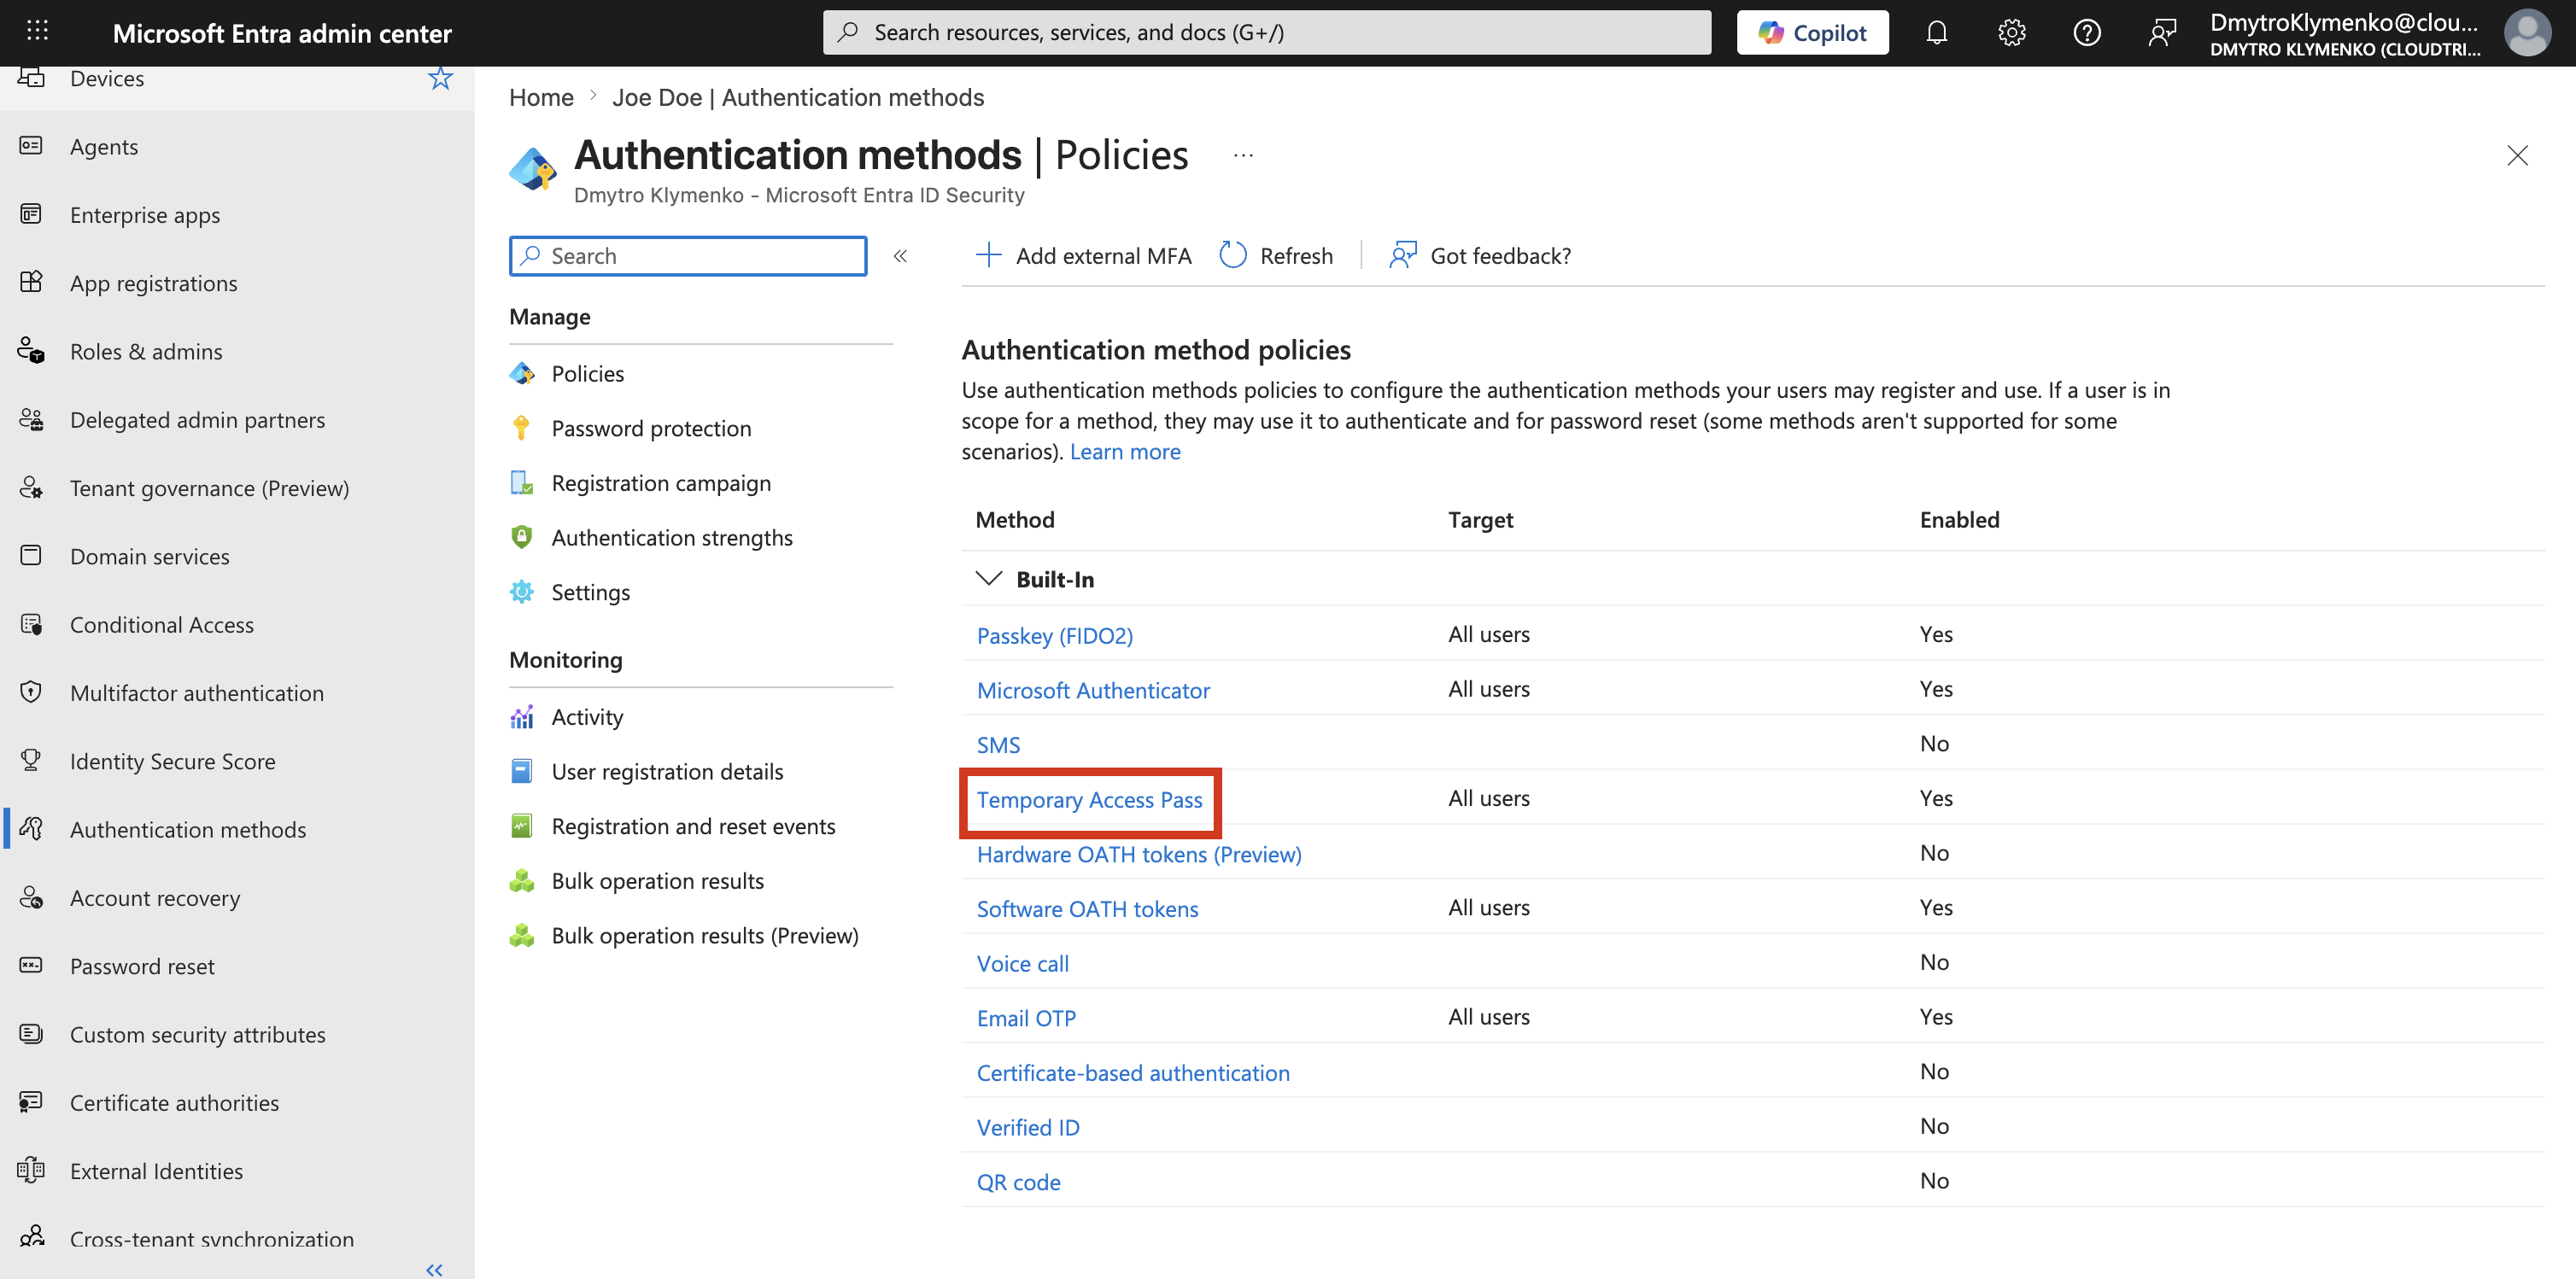Click the Registration campaign icon

point(522,483)
